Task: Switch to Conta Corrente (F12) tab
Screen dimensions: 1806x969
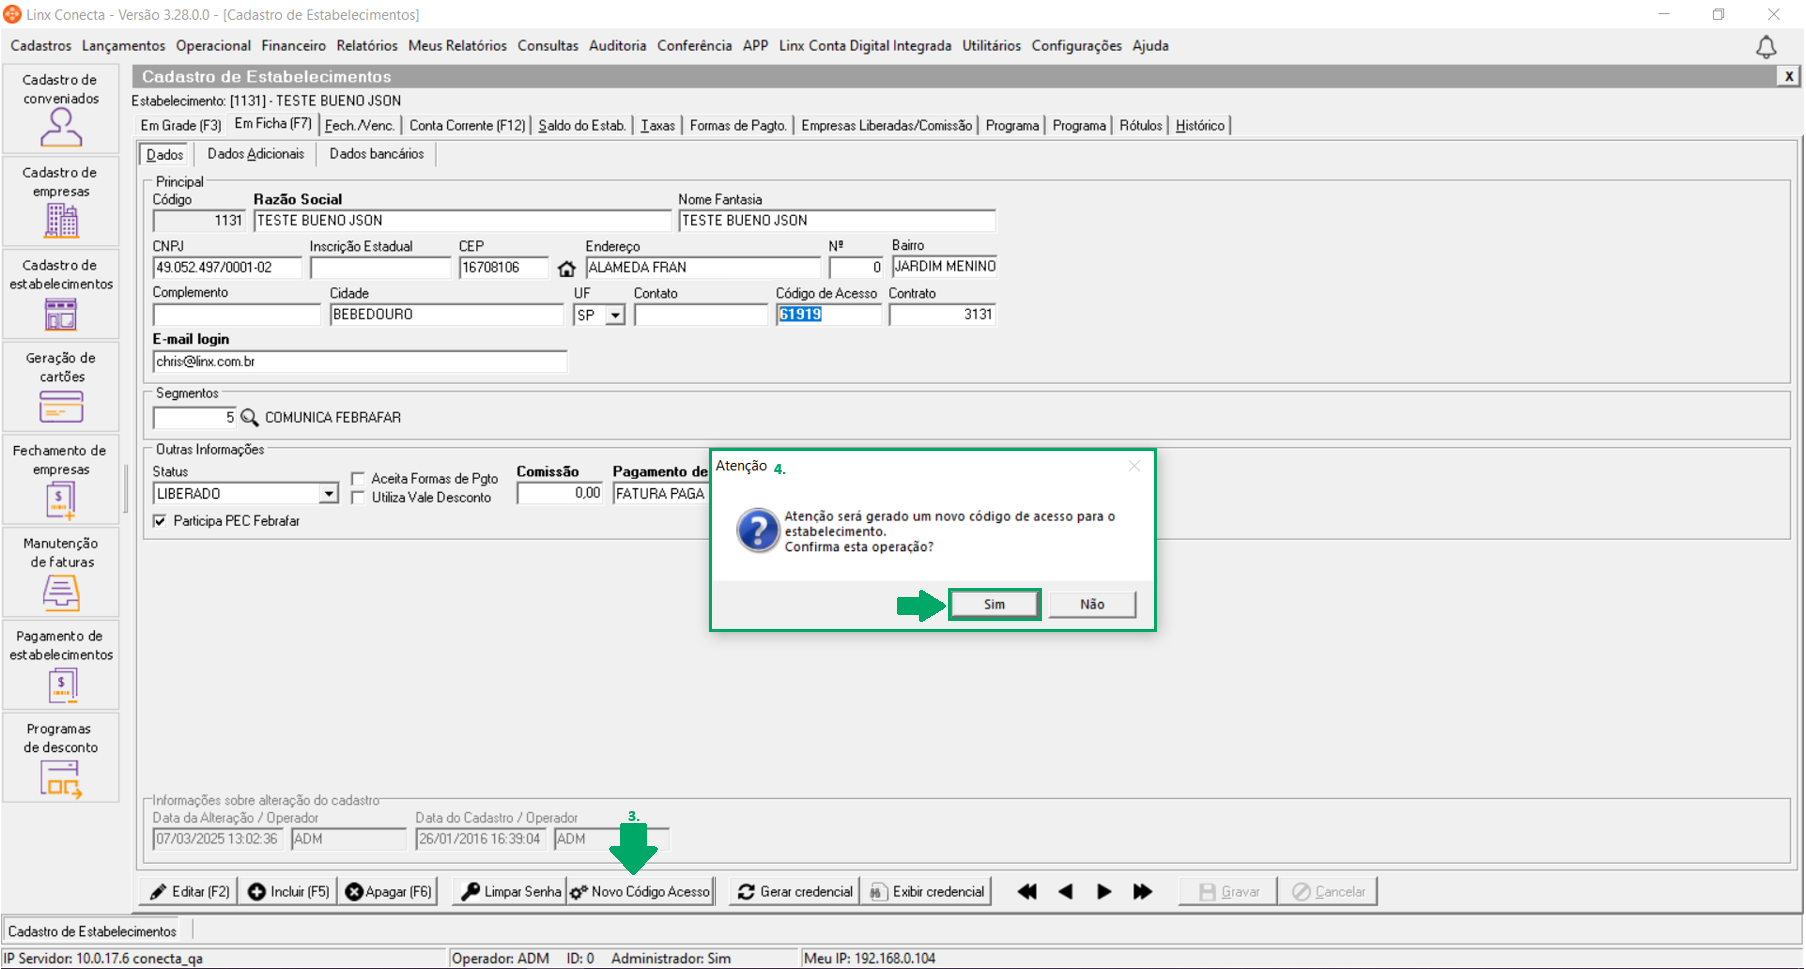Action: tap(467, 126)
